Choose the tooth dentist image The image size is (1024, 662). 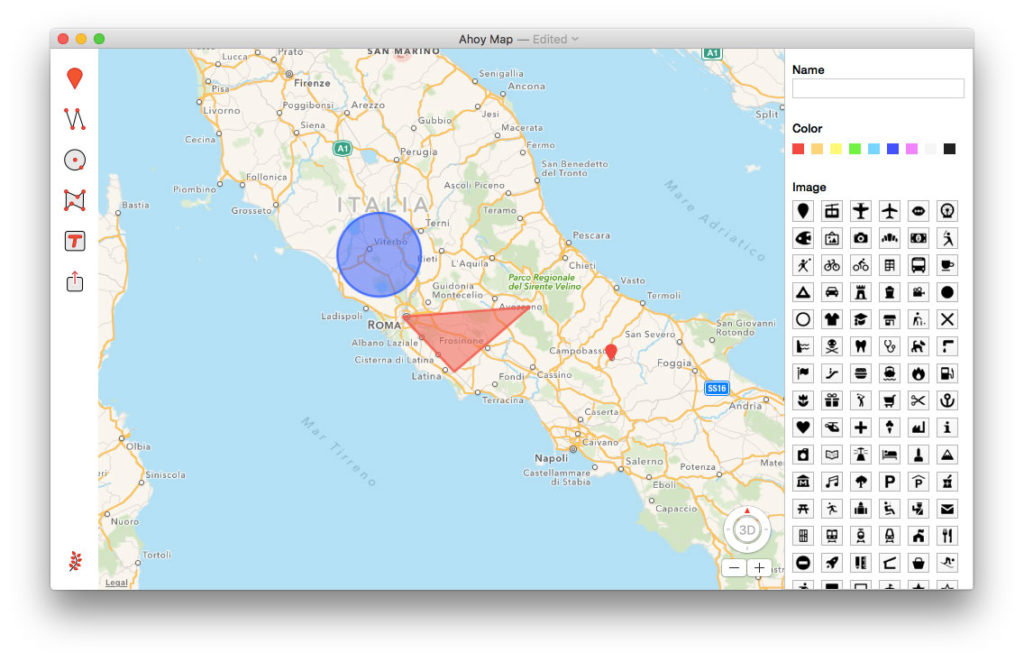(861, 347)
